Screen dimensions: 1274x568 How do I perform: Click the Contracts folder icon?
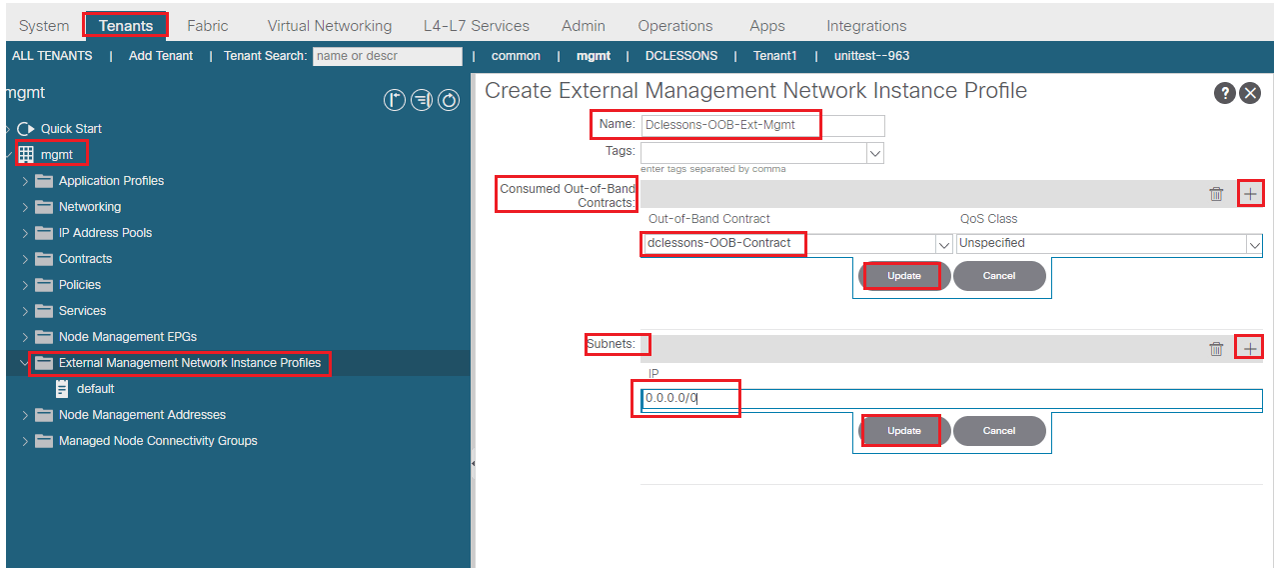pos(44,259)
